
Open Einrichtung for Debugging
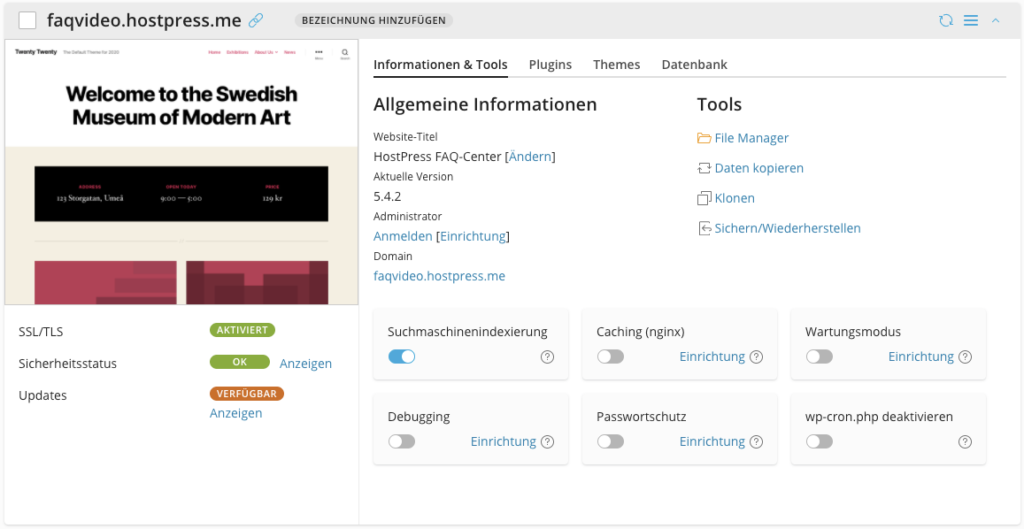503,441
